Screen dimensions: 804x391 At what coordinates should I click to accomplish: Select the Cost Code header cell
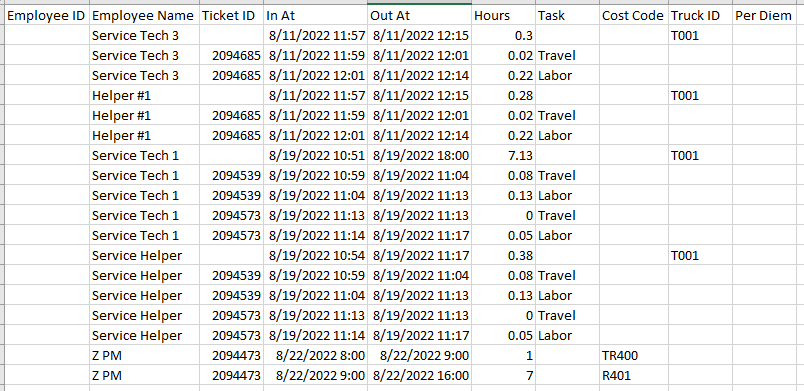click(x=633, y=16)
